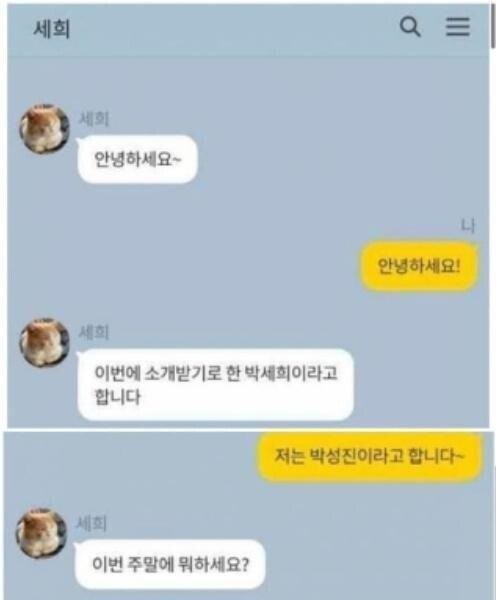Click the yellow 안녕하세요! message bubble

pos(418,266)
